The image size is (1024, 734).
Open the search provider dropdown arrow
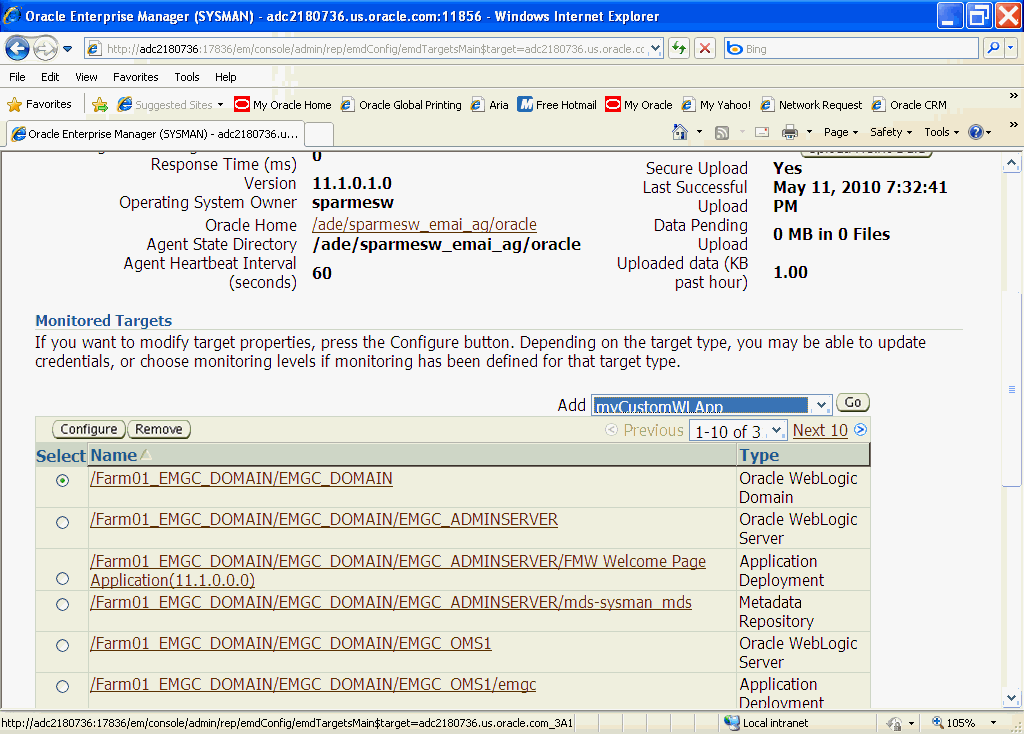tap(1011, 48)
